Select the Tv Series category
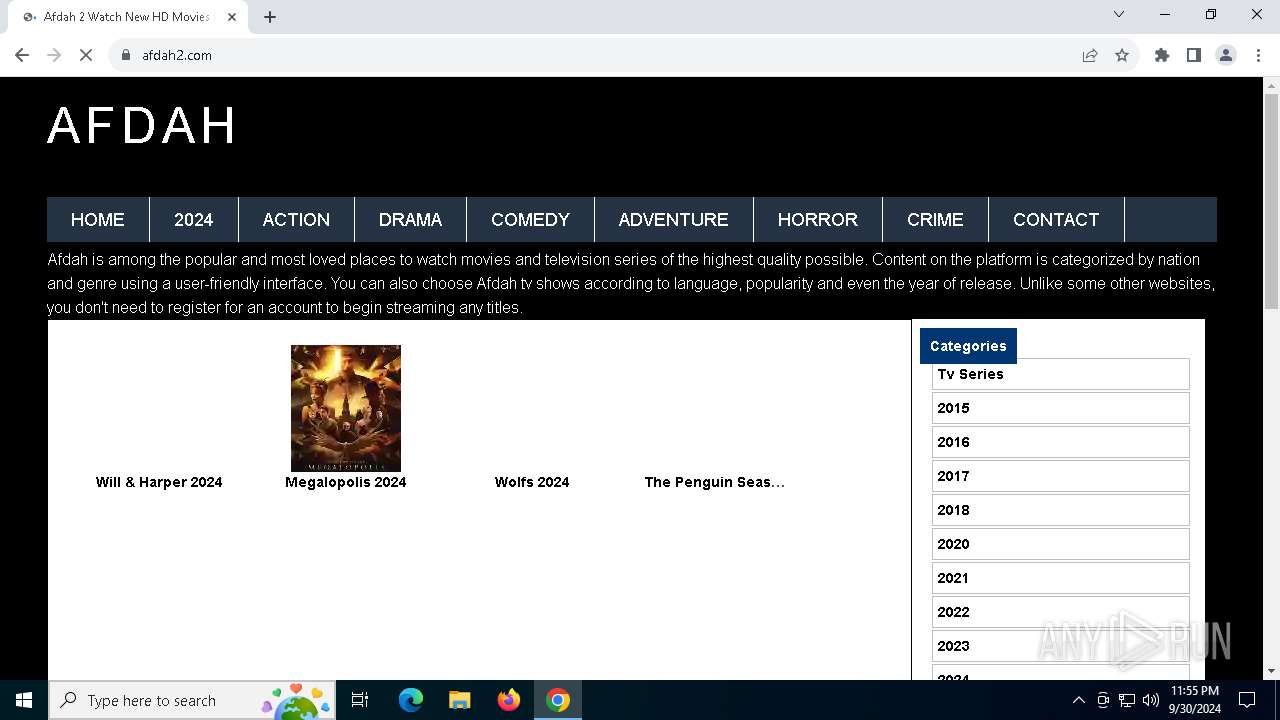The height and width of the screenshot is (720, 1280). point(1061,374)
